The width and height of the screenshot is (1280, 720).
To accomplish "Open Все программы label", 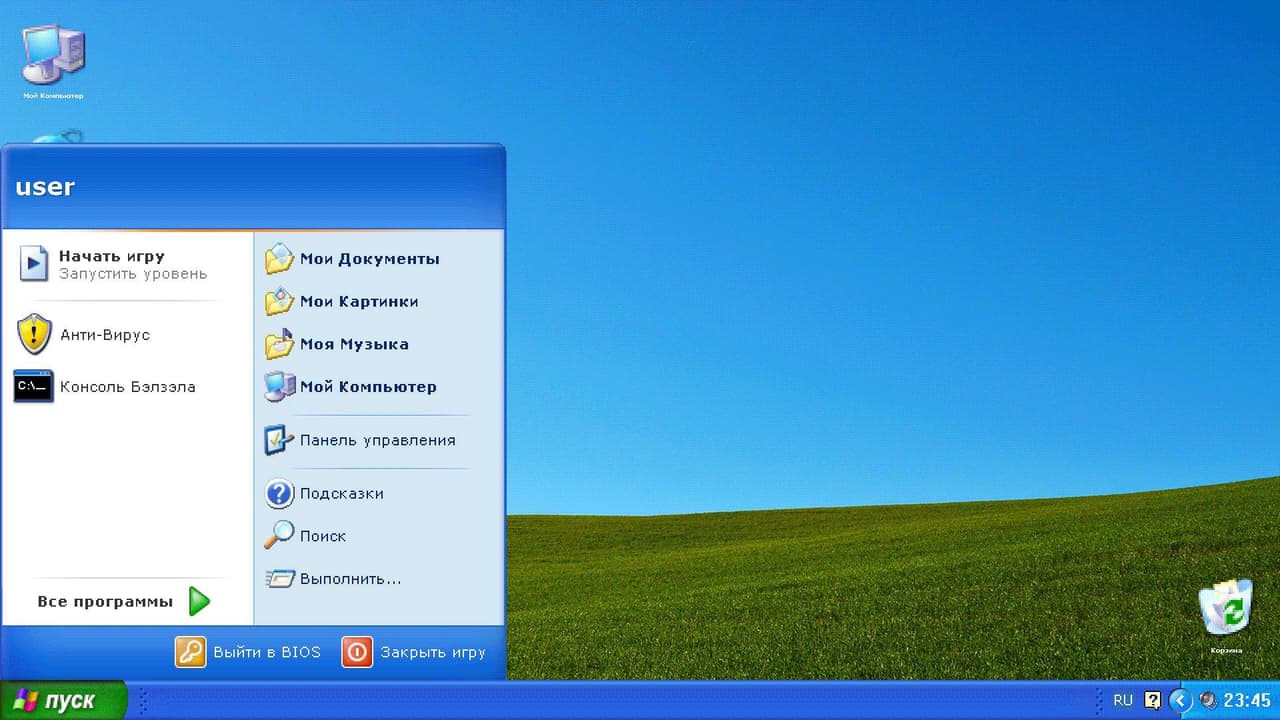I will 105,601.
